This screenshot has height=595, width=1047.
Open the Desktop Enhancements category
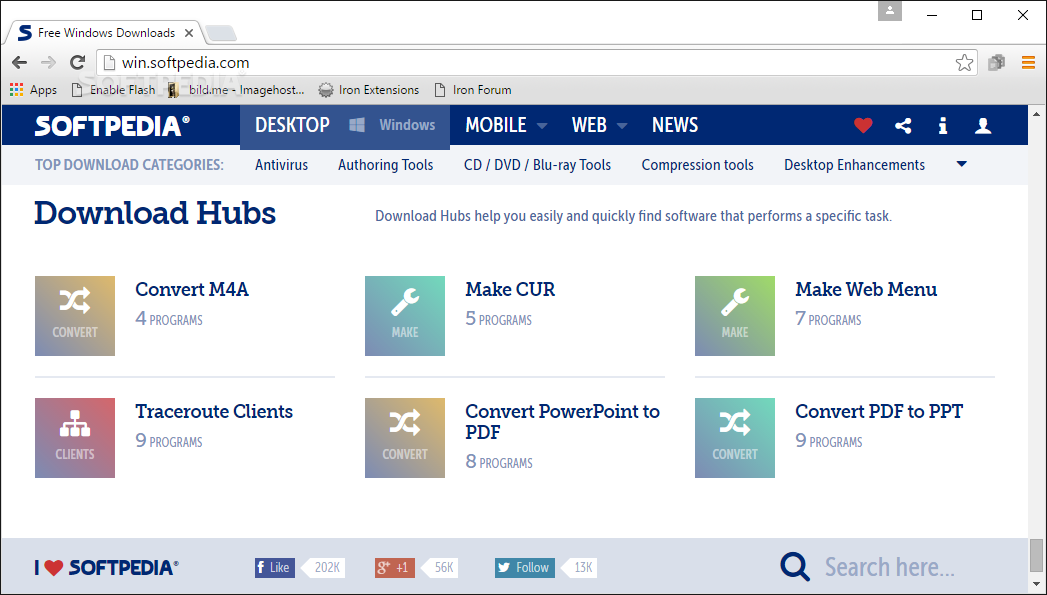click(x=855, y=165)
